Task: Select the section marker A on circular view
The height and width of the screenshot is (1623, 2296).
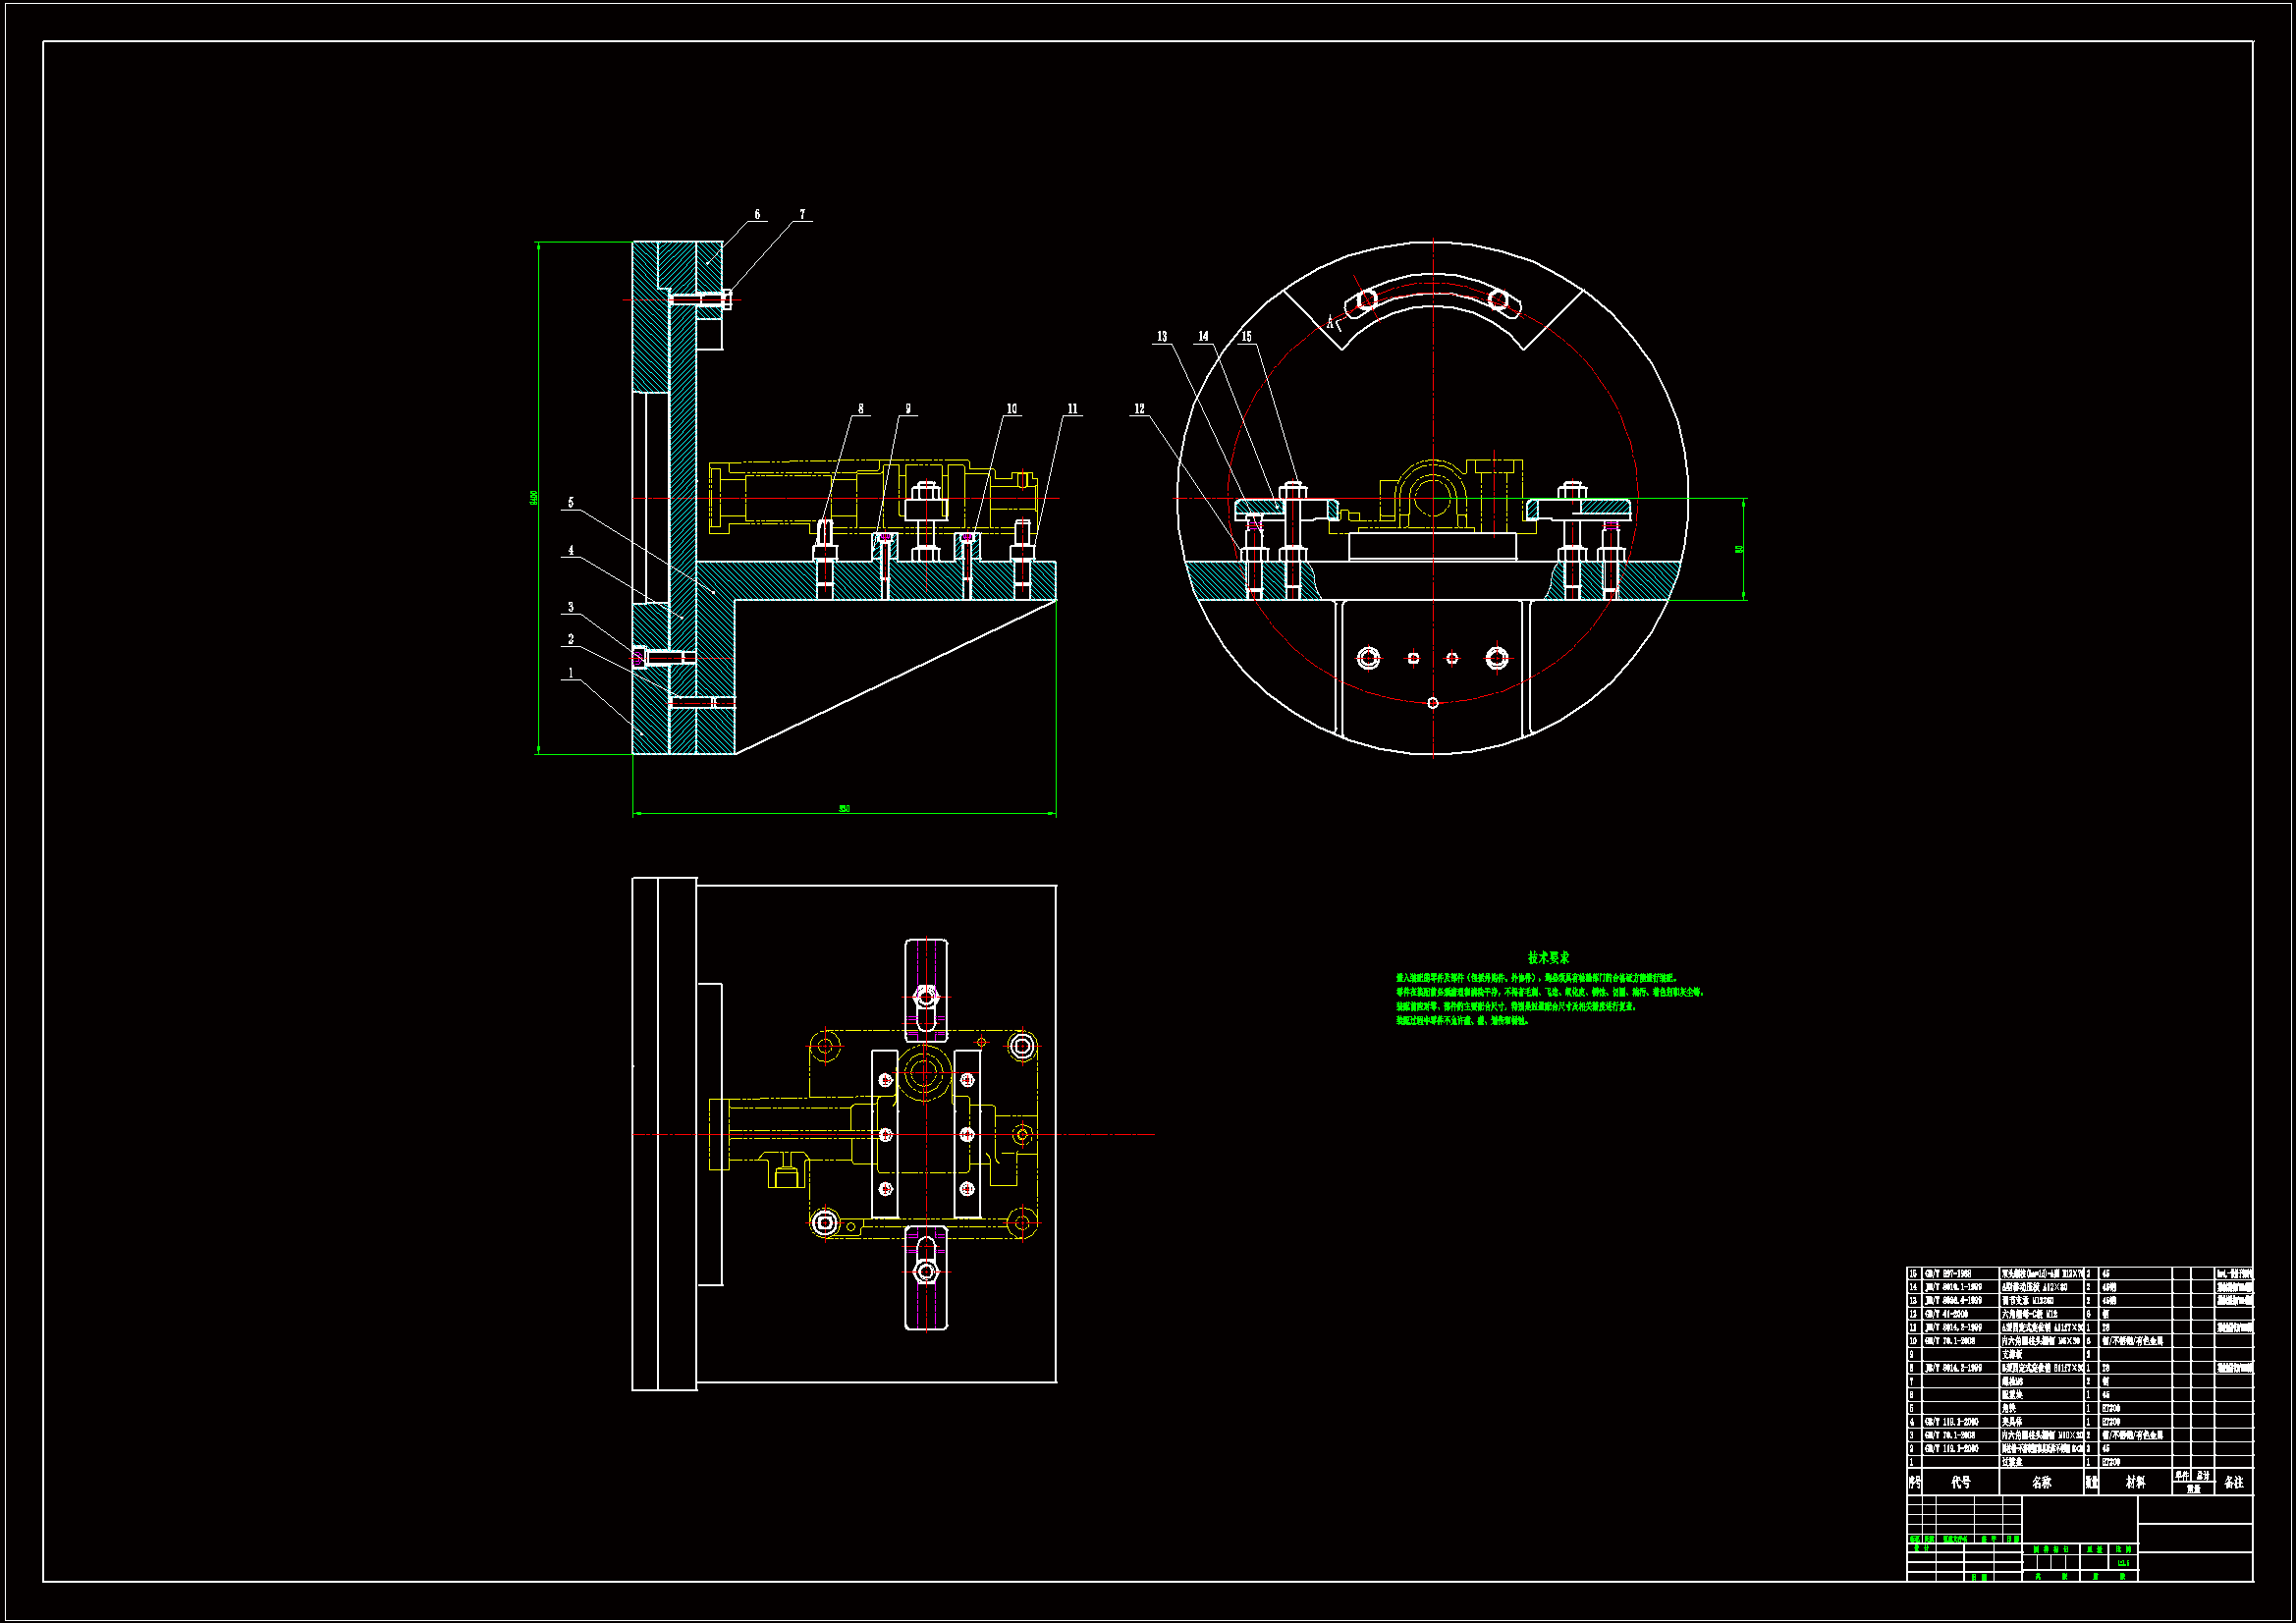Action: (x=1330, y=322)
